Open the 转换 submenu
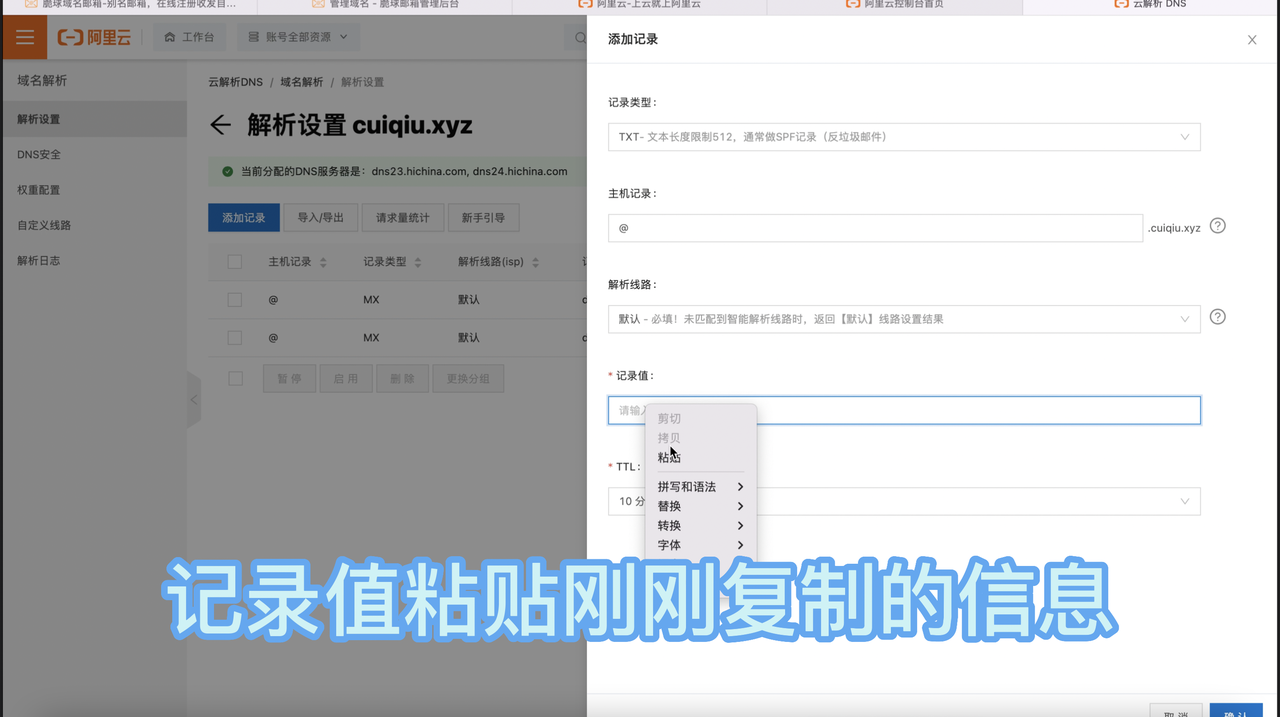 (701, 526)
